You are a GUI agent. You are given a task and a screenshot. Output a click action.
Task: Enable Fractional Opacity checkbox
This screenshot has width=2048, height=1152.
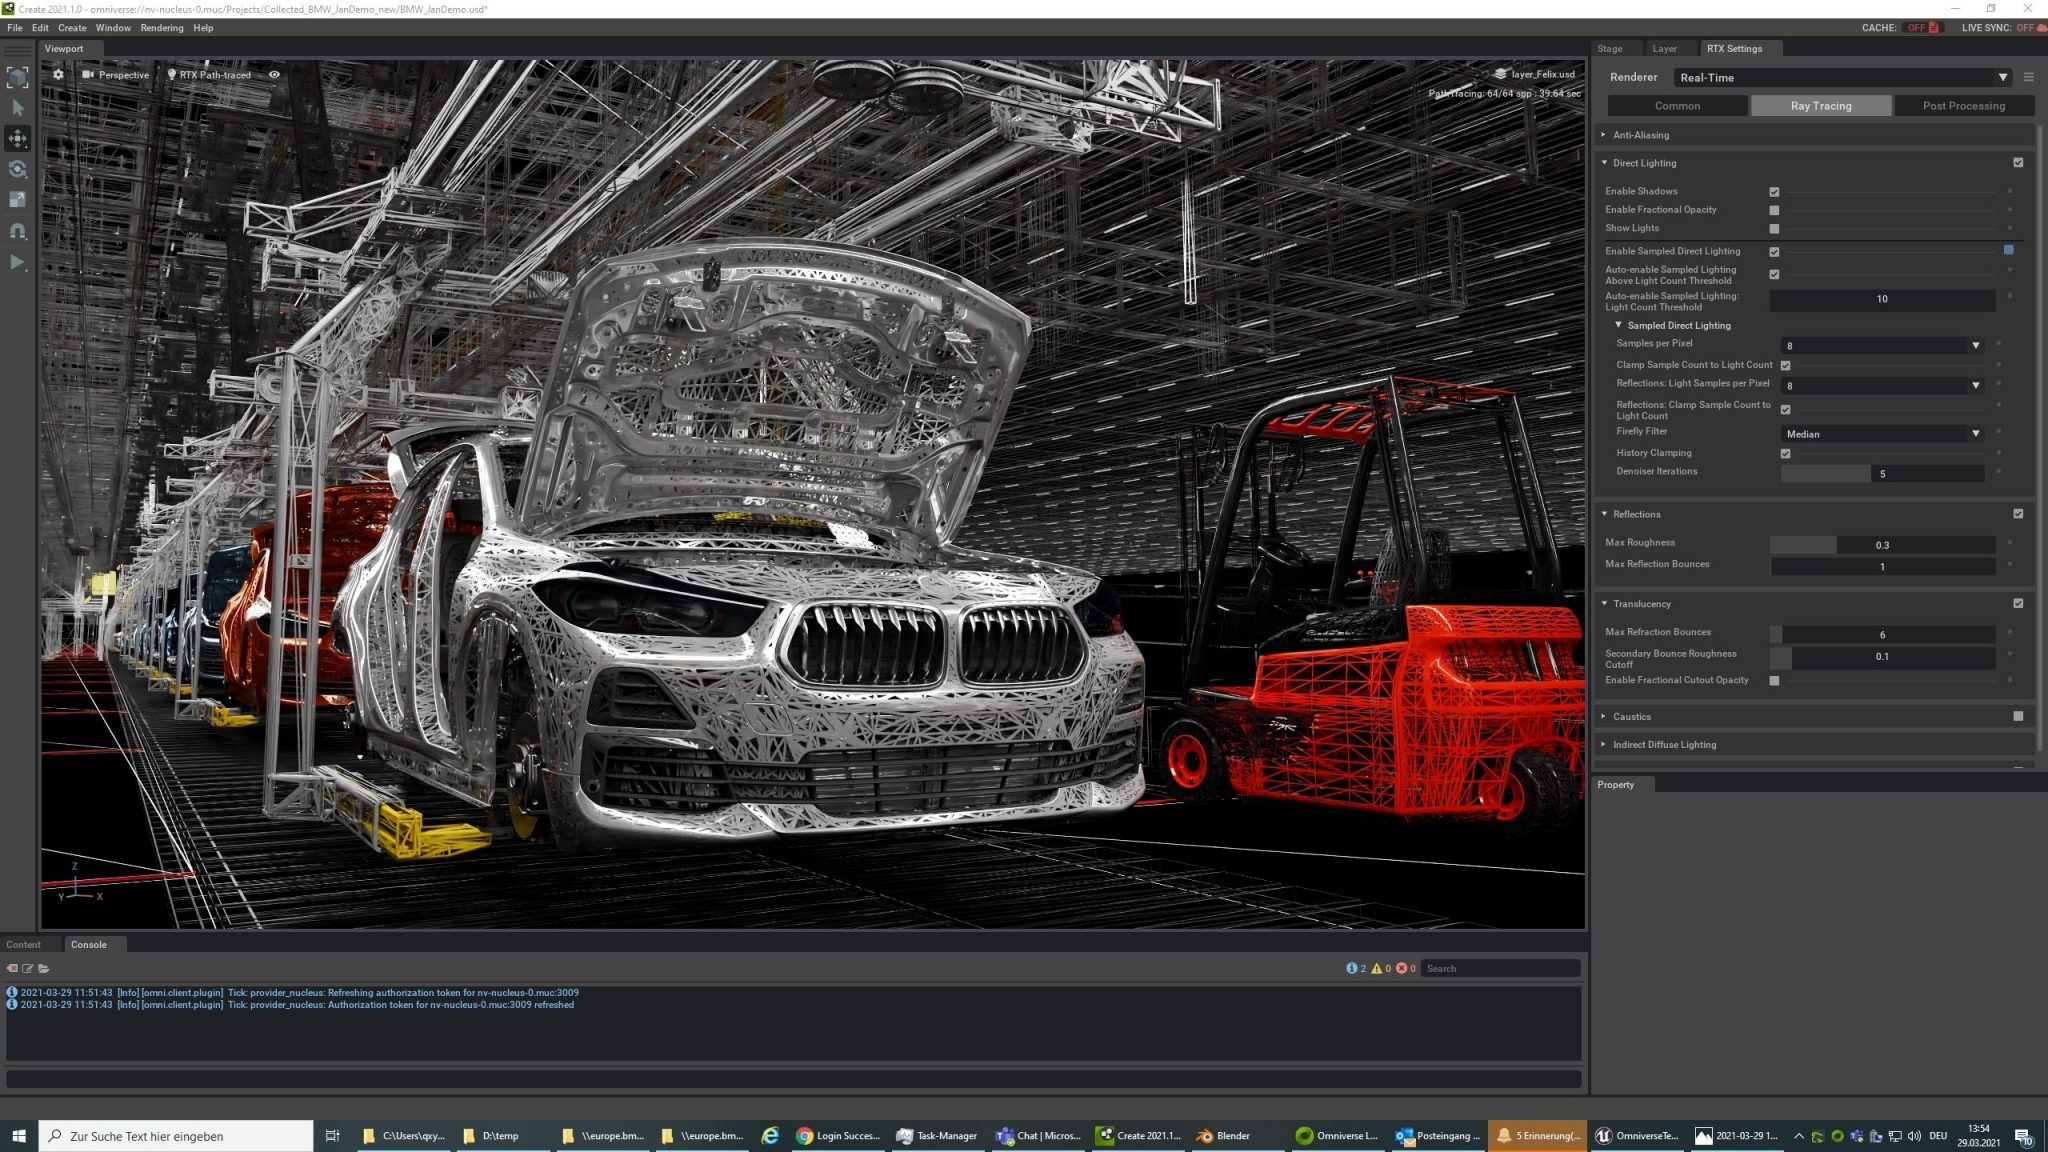[1775, 210]
